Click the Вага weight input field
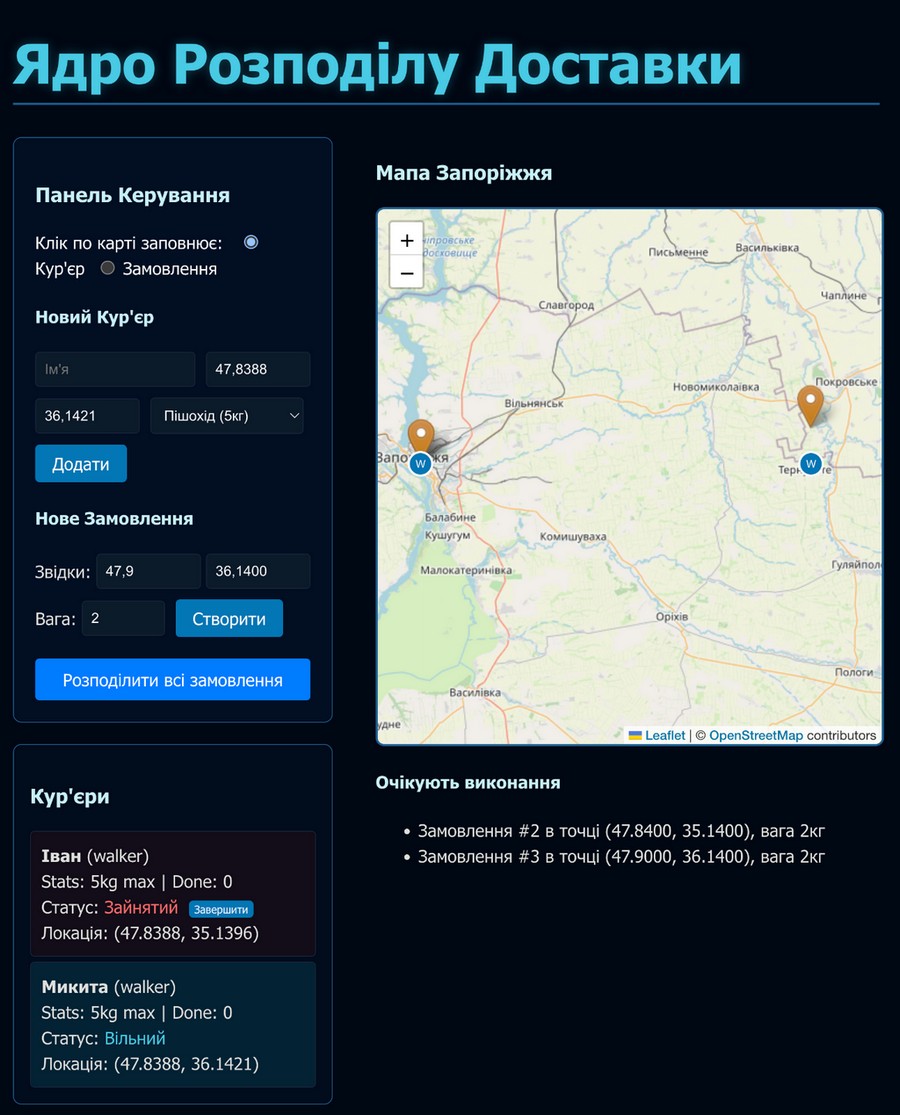Image resolution: width=900 pixels, height=1115 pixels. point(123,618)
